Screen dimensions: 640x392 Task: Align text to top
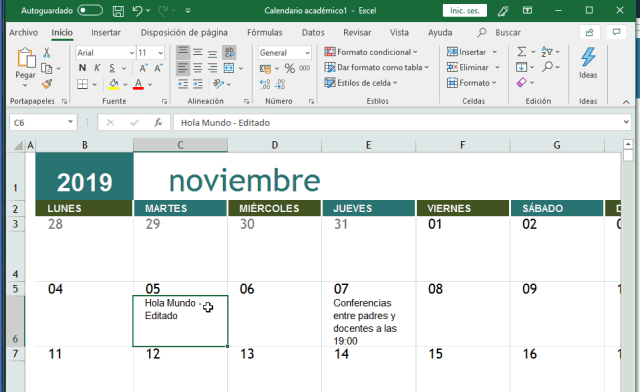click(183, 52)
